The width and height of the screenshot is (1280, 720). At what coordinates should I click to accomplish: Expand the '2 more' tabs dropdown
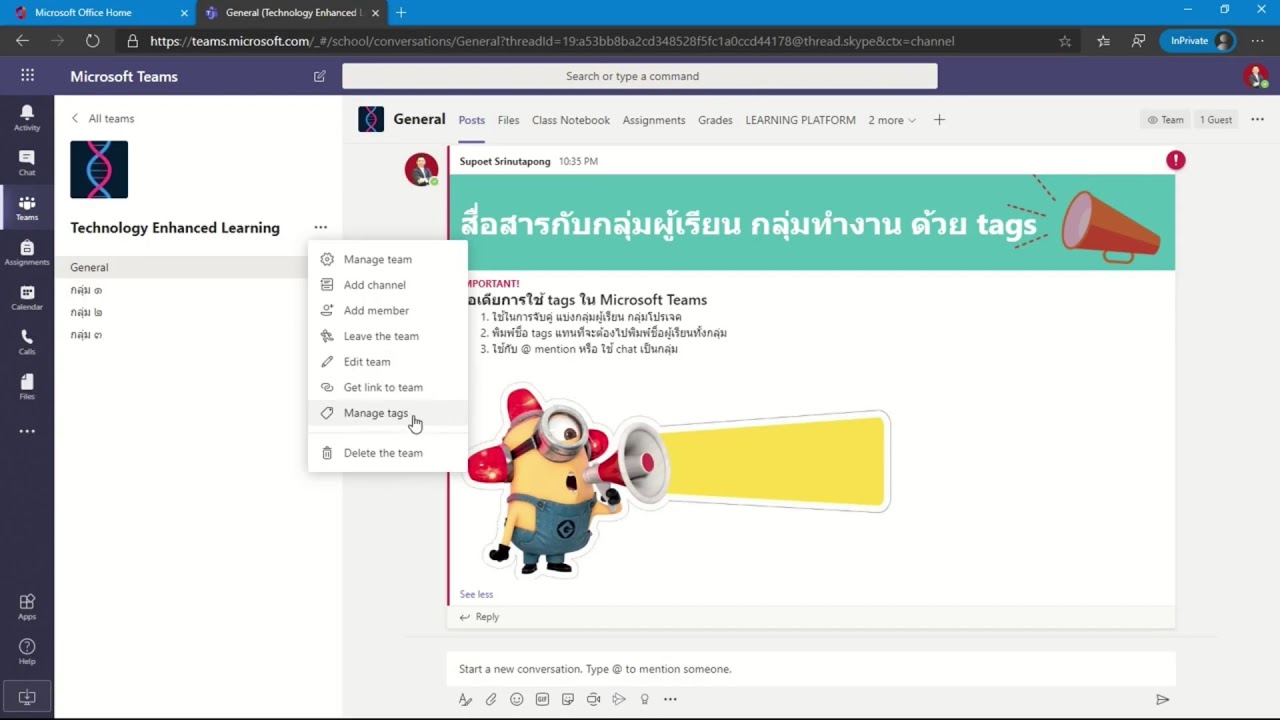892,120
